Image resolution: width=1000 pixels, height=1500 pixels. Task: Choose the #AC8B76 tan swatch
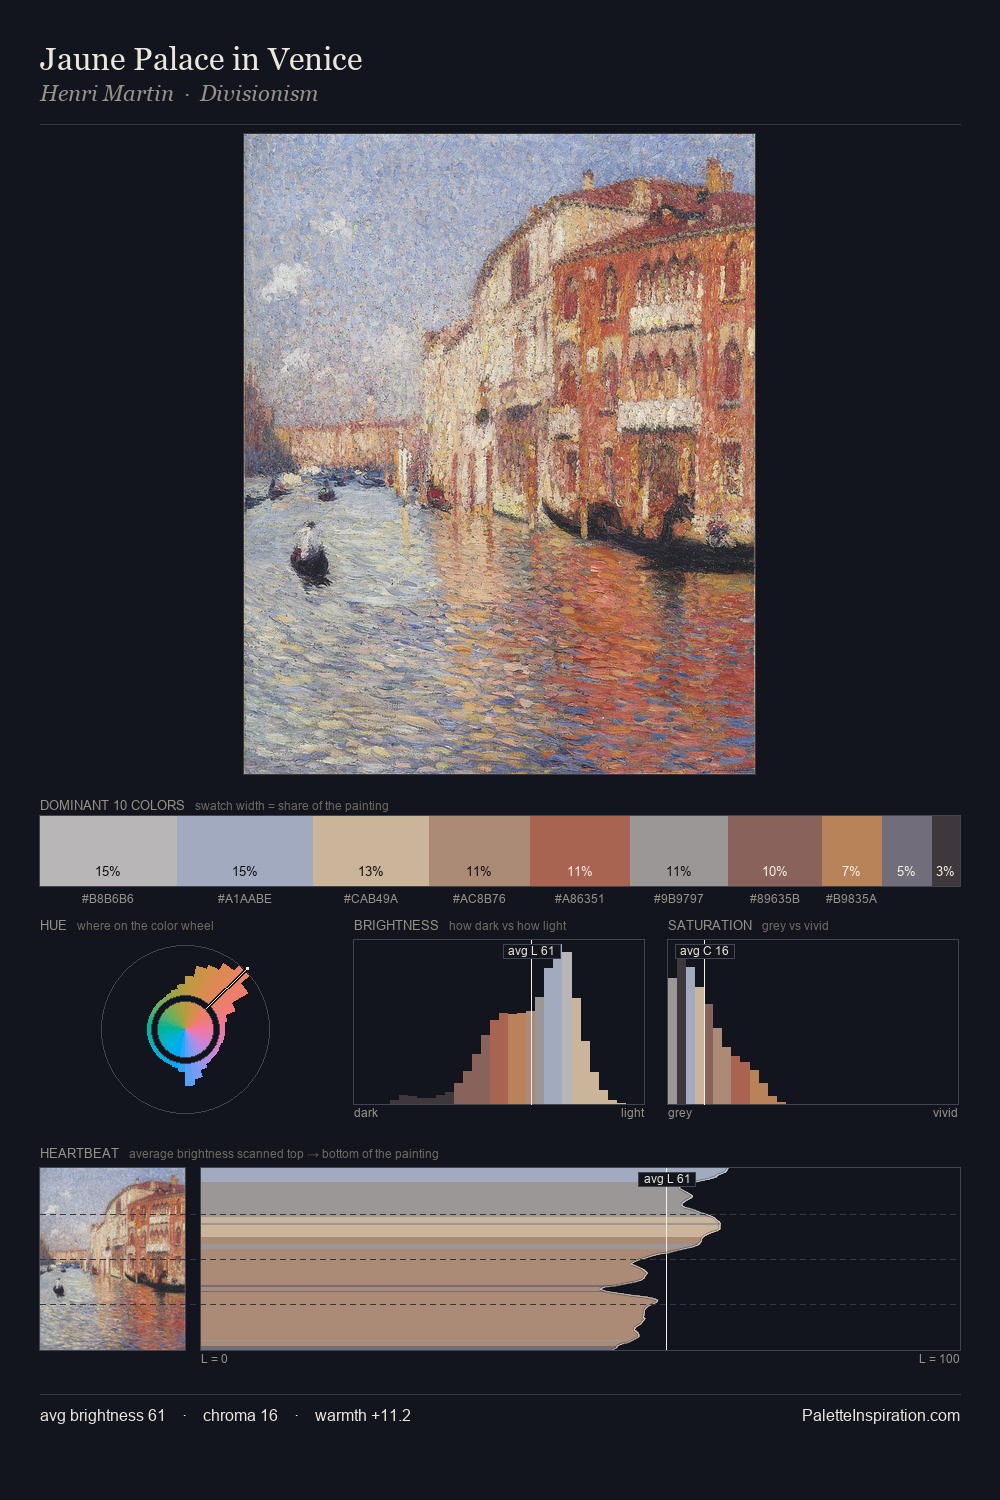coord(479,851)
